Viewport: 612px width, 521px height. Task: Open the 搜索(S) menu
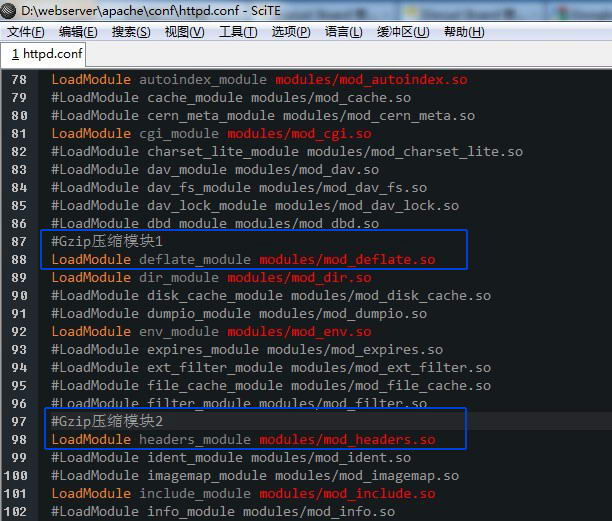tap(131, 32)
